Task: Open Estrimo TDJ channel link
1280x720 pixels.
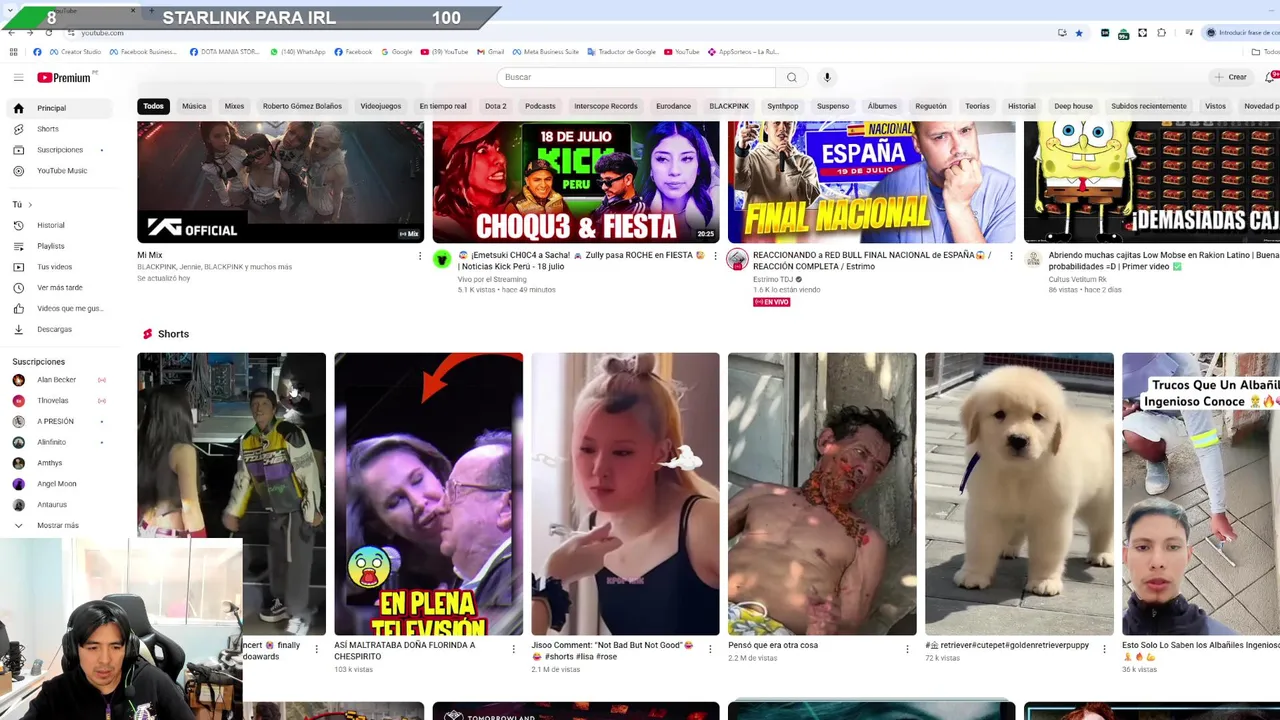Action: (x=773, y=279)
